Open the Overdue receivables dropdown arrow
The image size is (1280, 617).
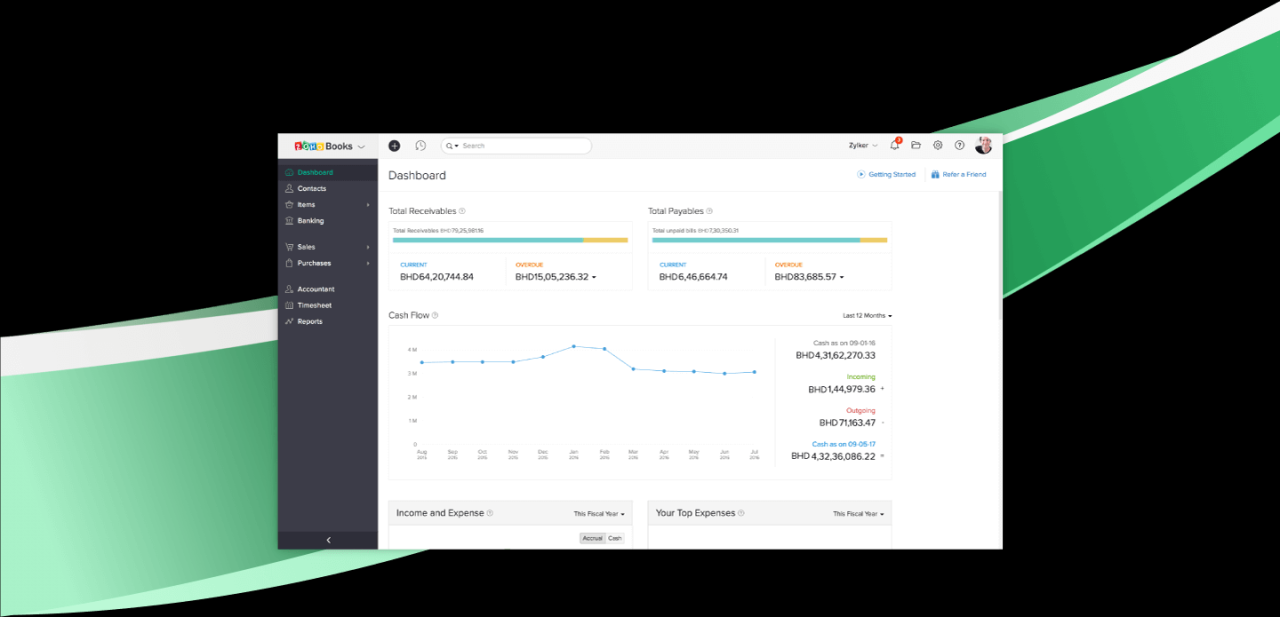click(595, 276)
